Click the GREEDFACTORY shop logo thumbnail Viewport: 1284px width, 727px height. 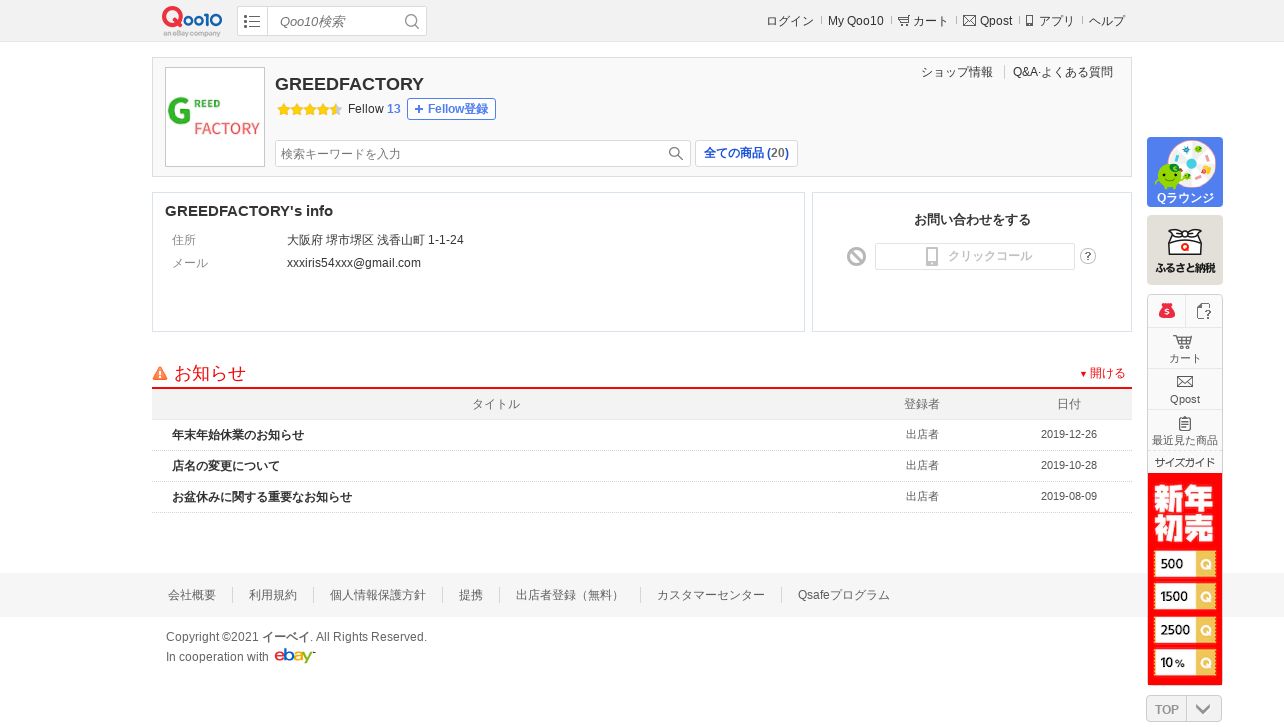click(215, 117)
